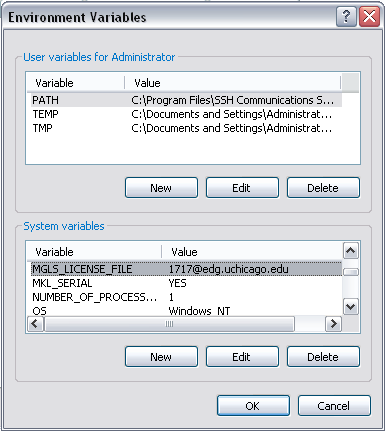385x431 pixels.
Task: Select the OS system variable
Action: (39, 311)
